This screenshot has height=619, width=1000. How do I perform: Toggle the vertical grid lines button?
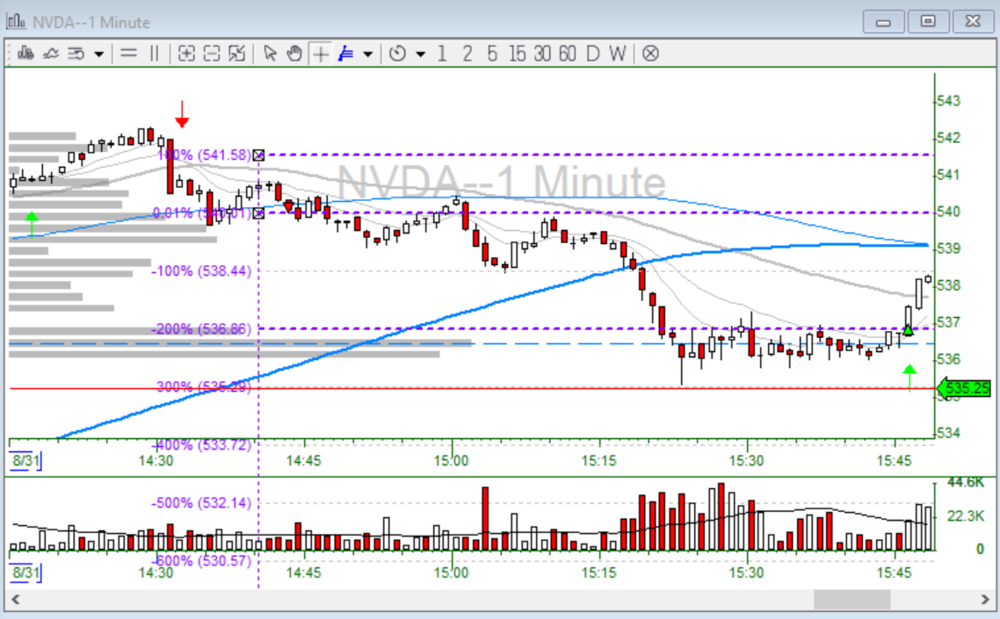(x=154, y=54)
